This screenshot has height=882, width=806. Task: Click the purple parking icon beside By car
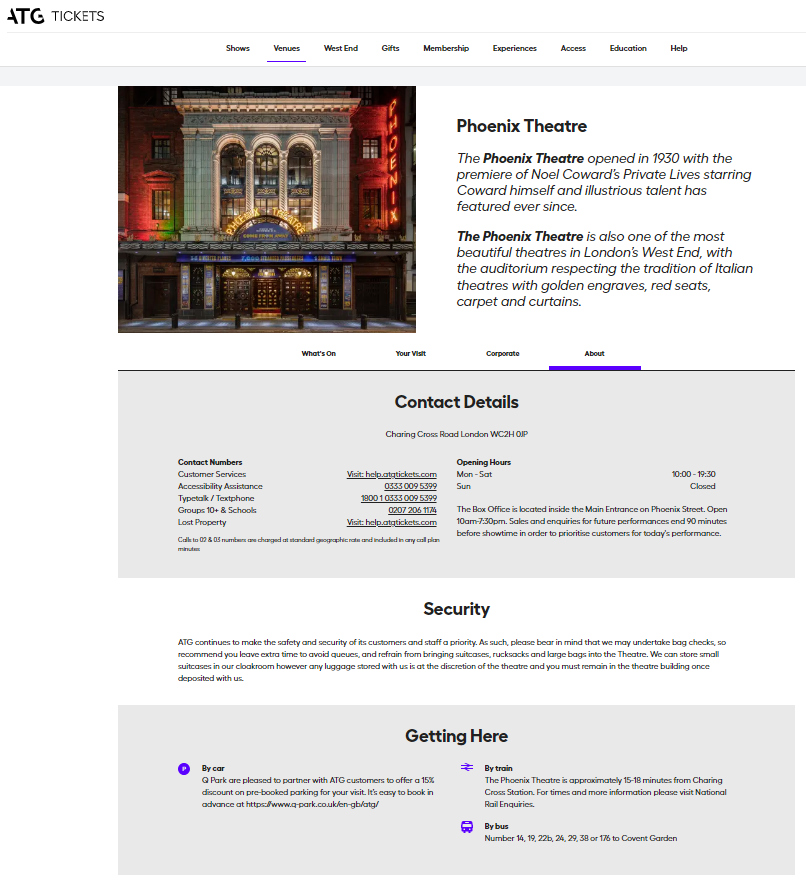pyautogui.click(x=184, y=769)
